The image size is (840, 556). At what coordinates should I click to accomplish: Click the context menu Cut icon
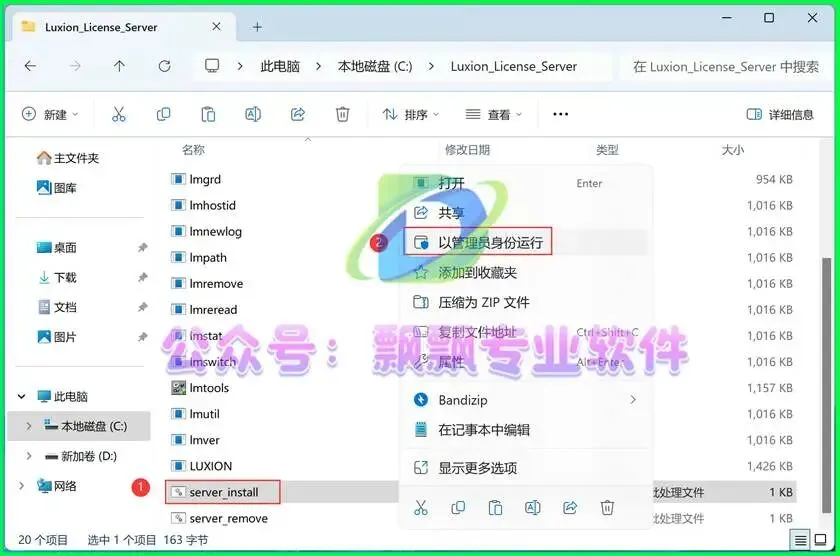tap(421, 507)
